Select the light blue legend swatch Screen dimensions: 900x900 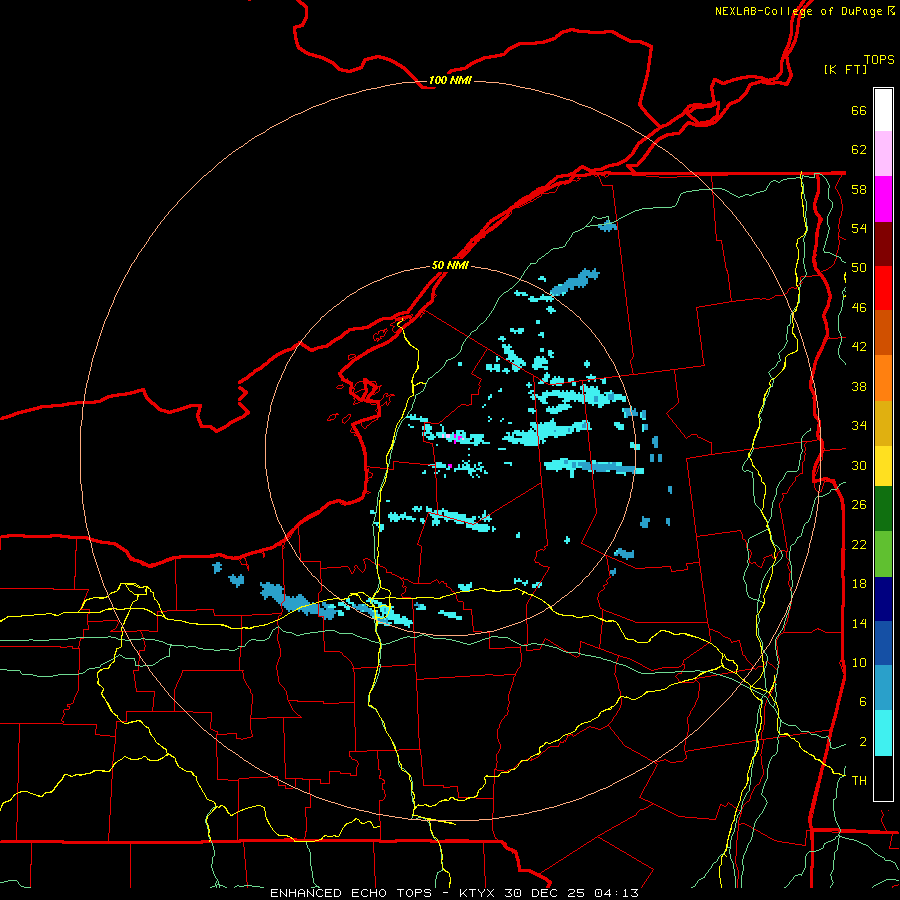coord(883,688)
